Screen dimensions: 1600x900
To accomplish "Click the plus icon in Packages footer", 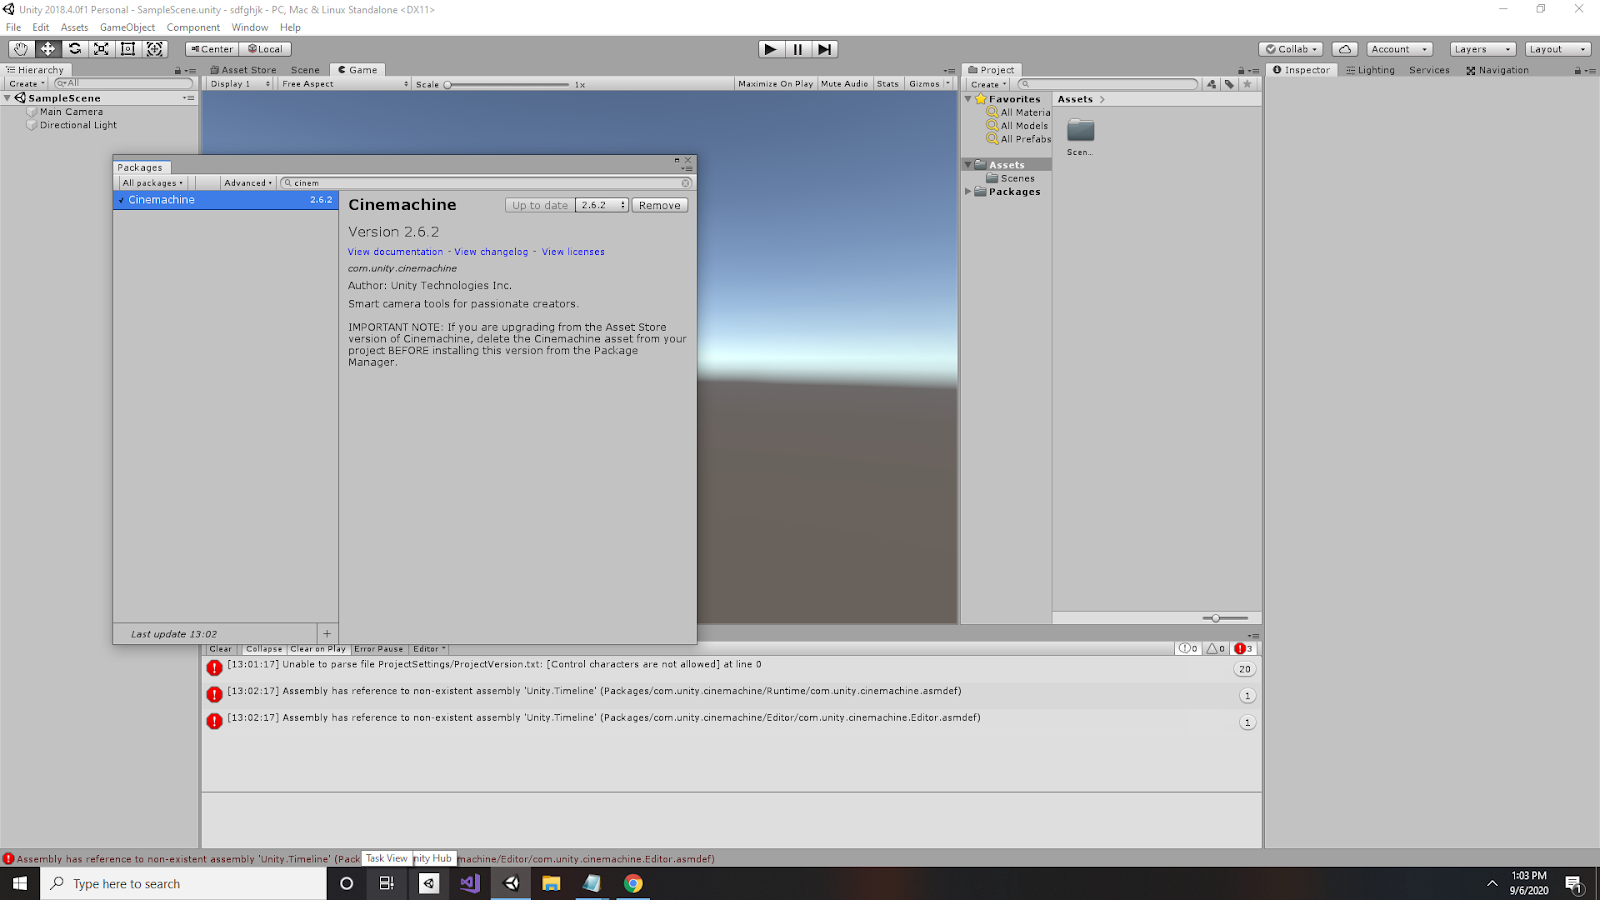I will coord(327,634).
